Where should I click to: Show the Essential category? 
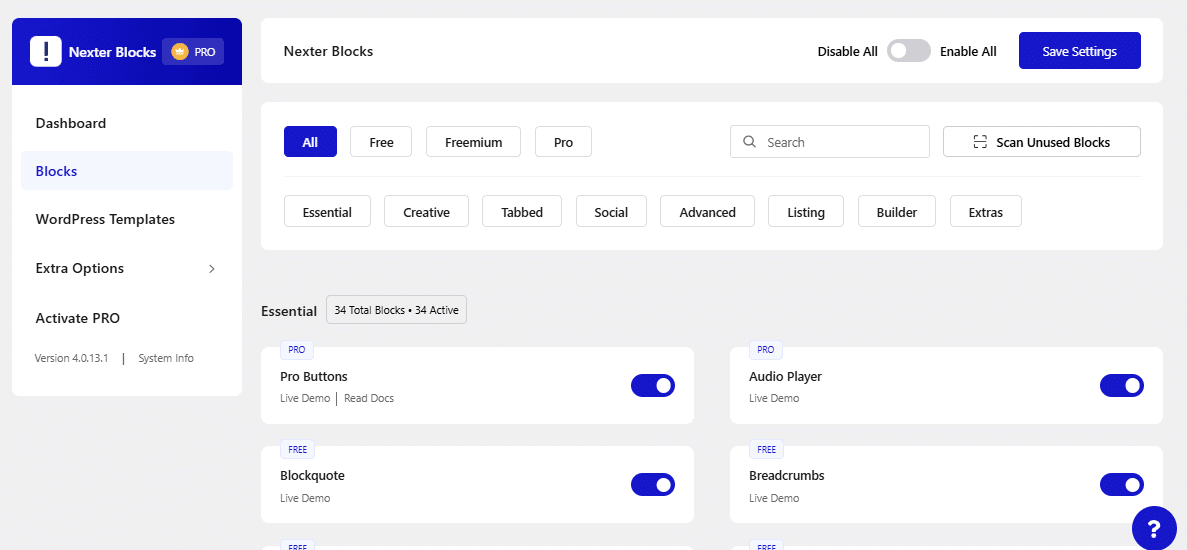327,211
